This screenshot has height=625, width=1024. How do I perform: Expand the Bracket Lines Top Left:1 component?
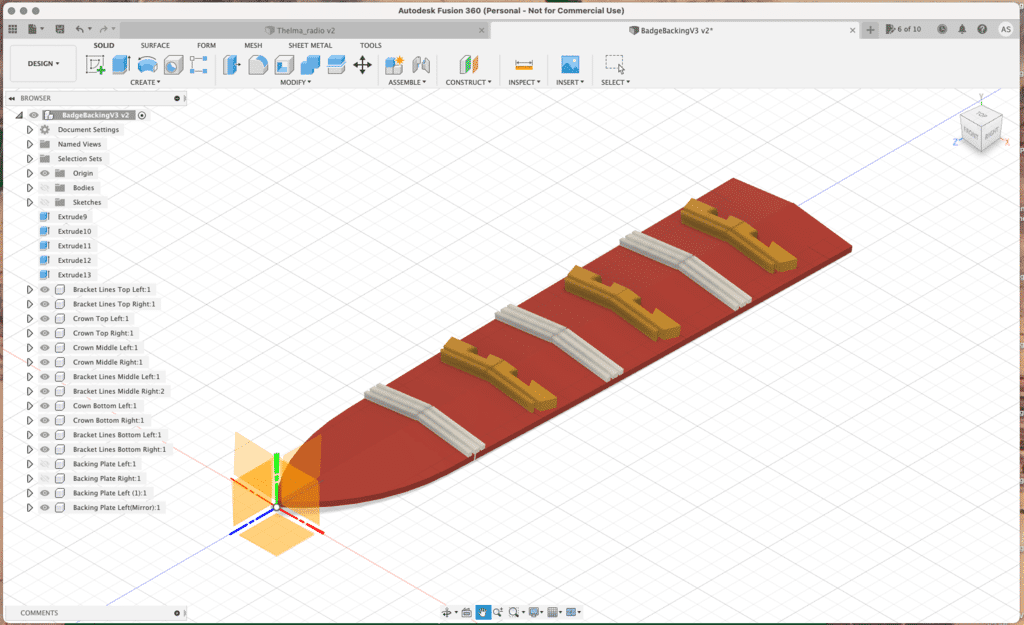point(30,290)
